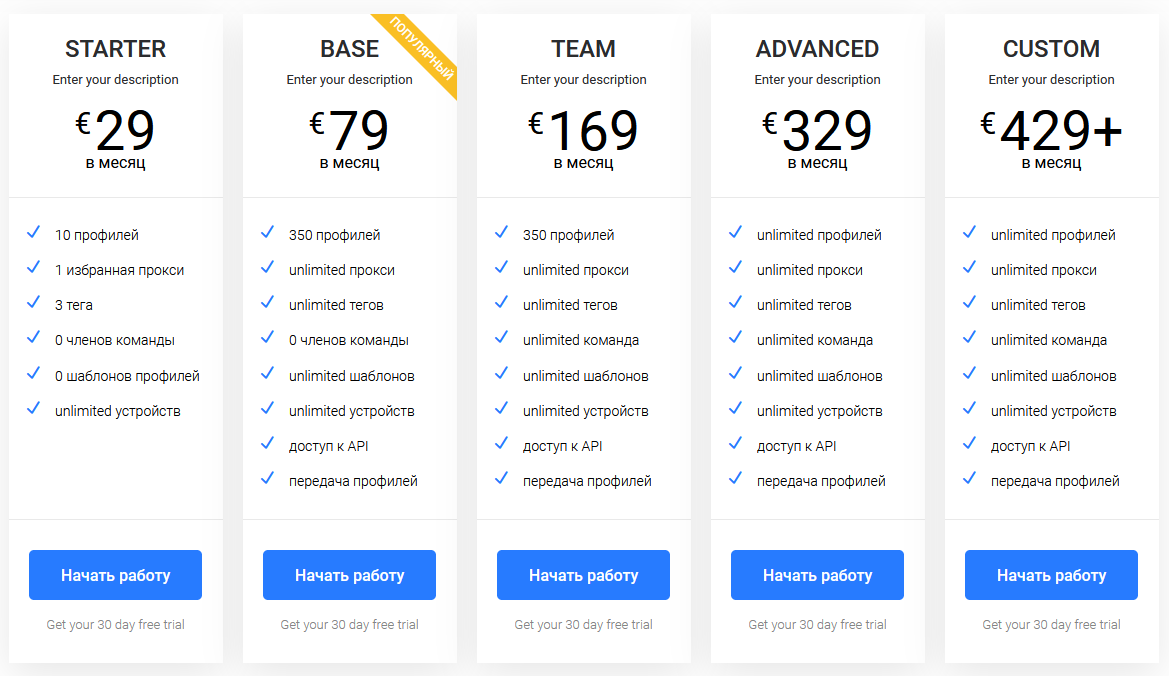Click the checkmark next to BASE доступ к API
This screenshot has width=1169, height=676.
pyautogui.click(x=268, y=443)
